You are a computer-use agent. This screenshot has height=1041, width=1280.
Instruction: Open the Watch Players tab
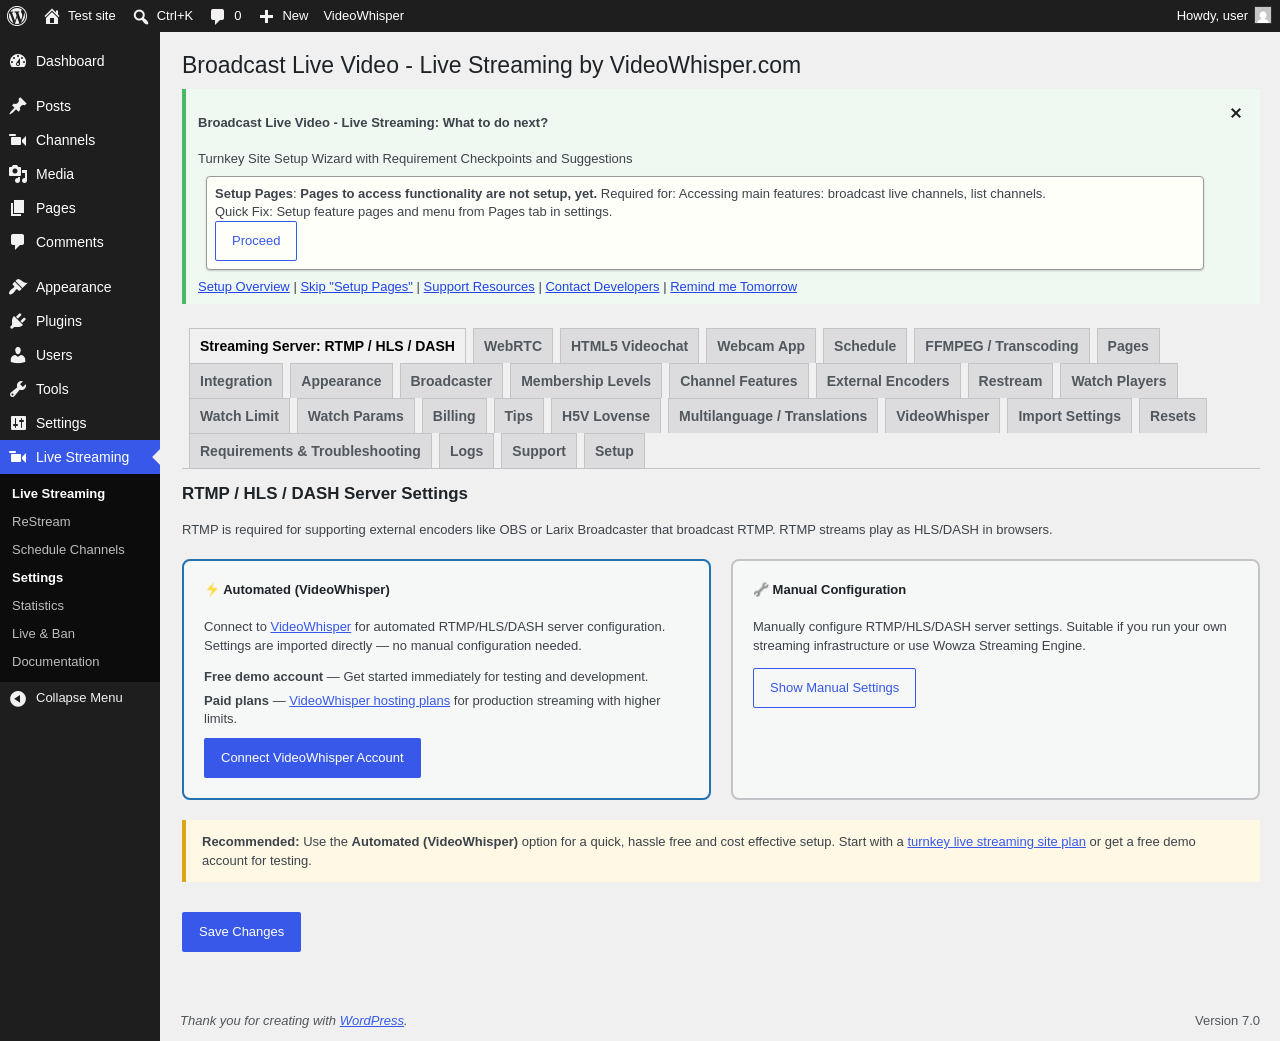(x=1119, y=381)
